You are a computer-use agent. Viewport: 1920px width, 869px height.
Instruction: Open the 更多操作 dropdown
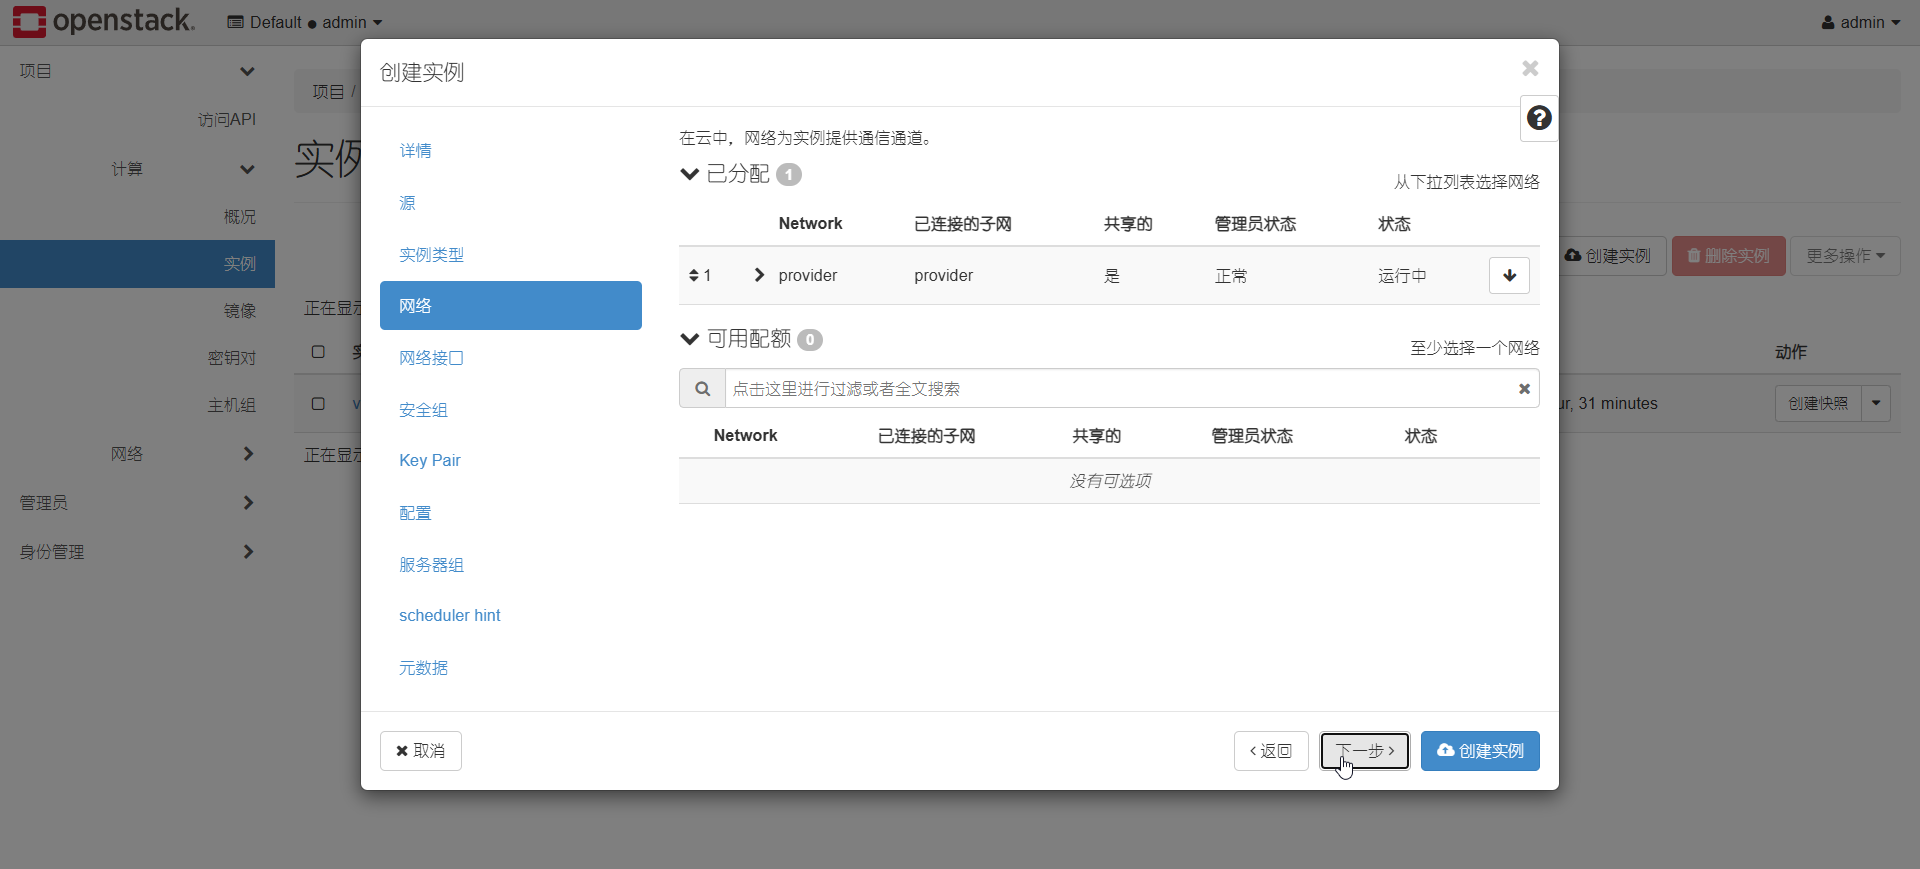click(1845, 256)
